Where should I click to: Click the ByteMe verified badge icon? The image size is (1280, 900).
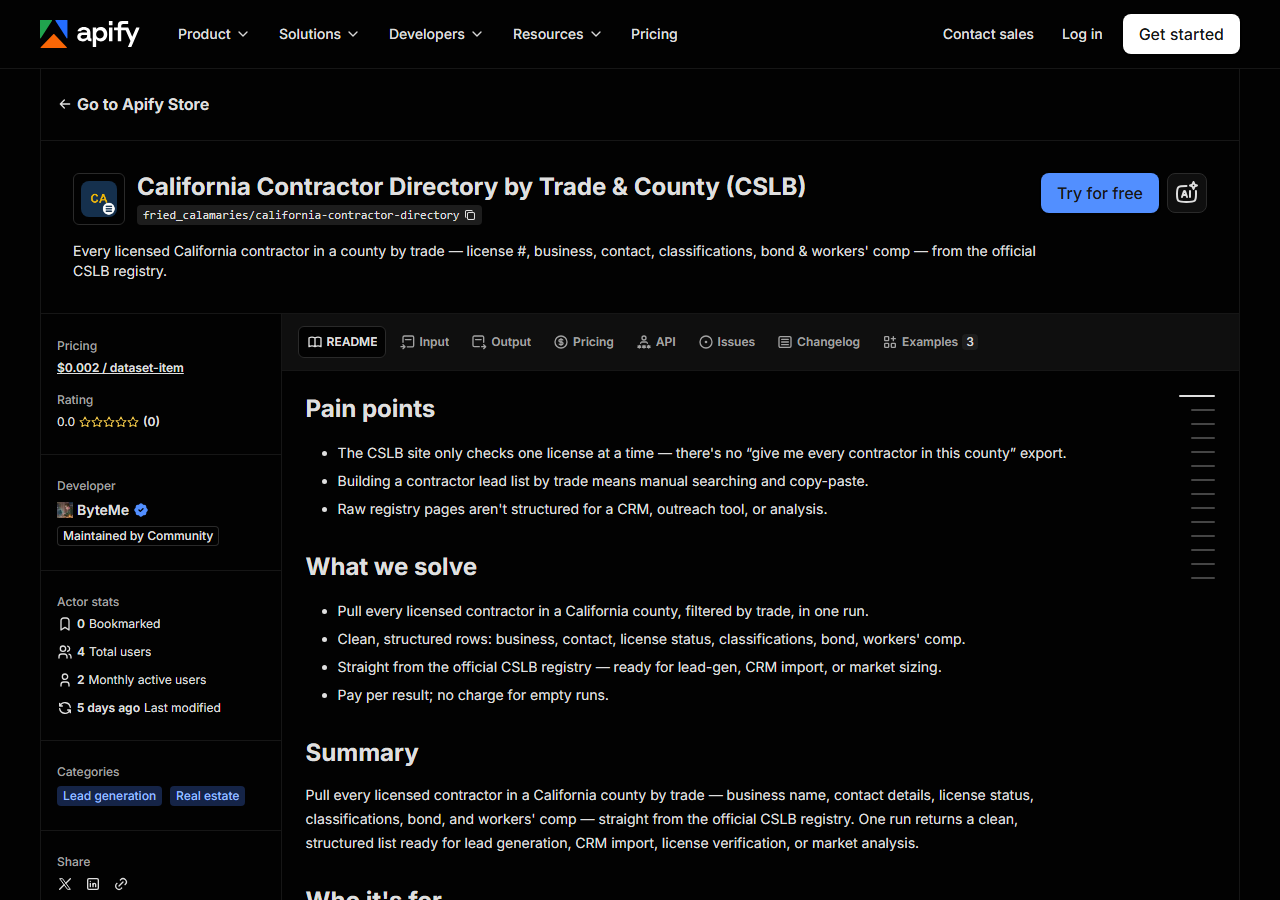pos(141,510)
